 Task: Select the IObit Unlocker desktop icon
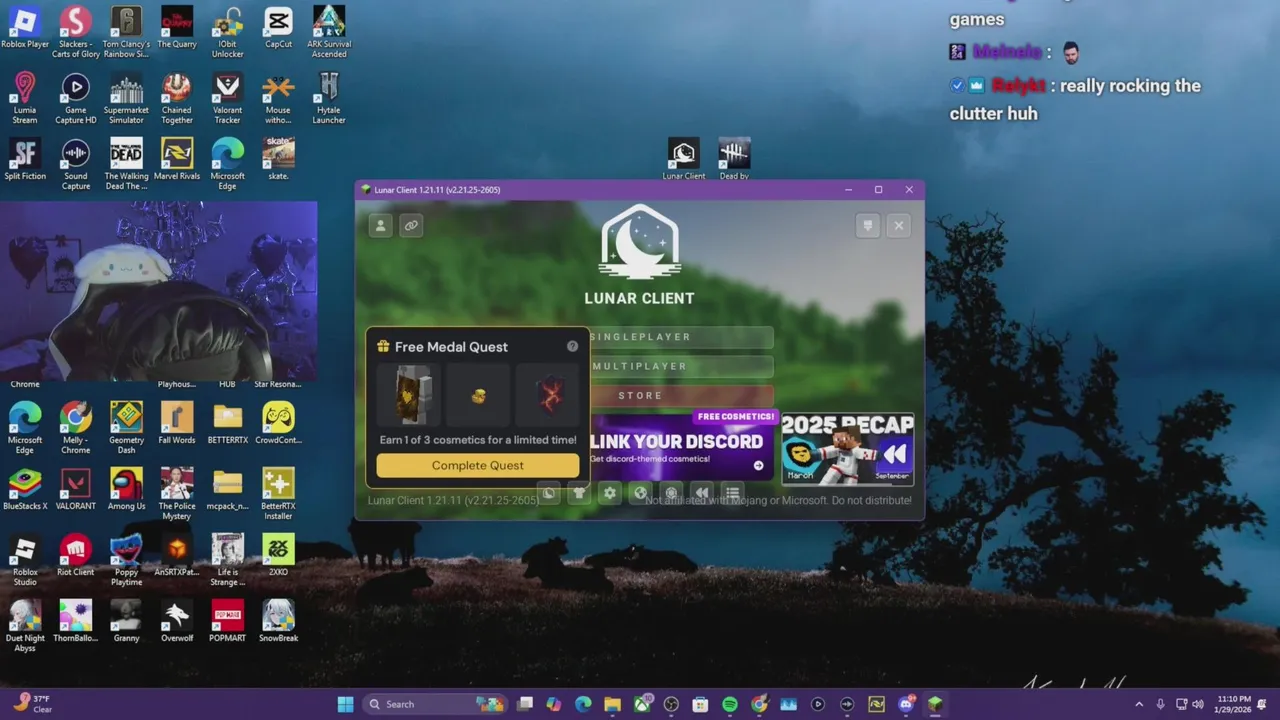click(227, 31)
